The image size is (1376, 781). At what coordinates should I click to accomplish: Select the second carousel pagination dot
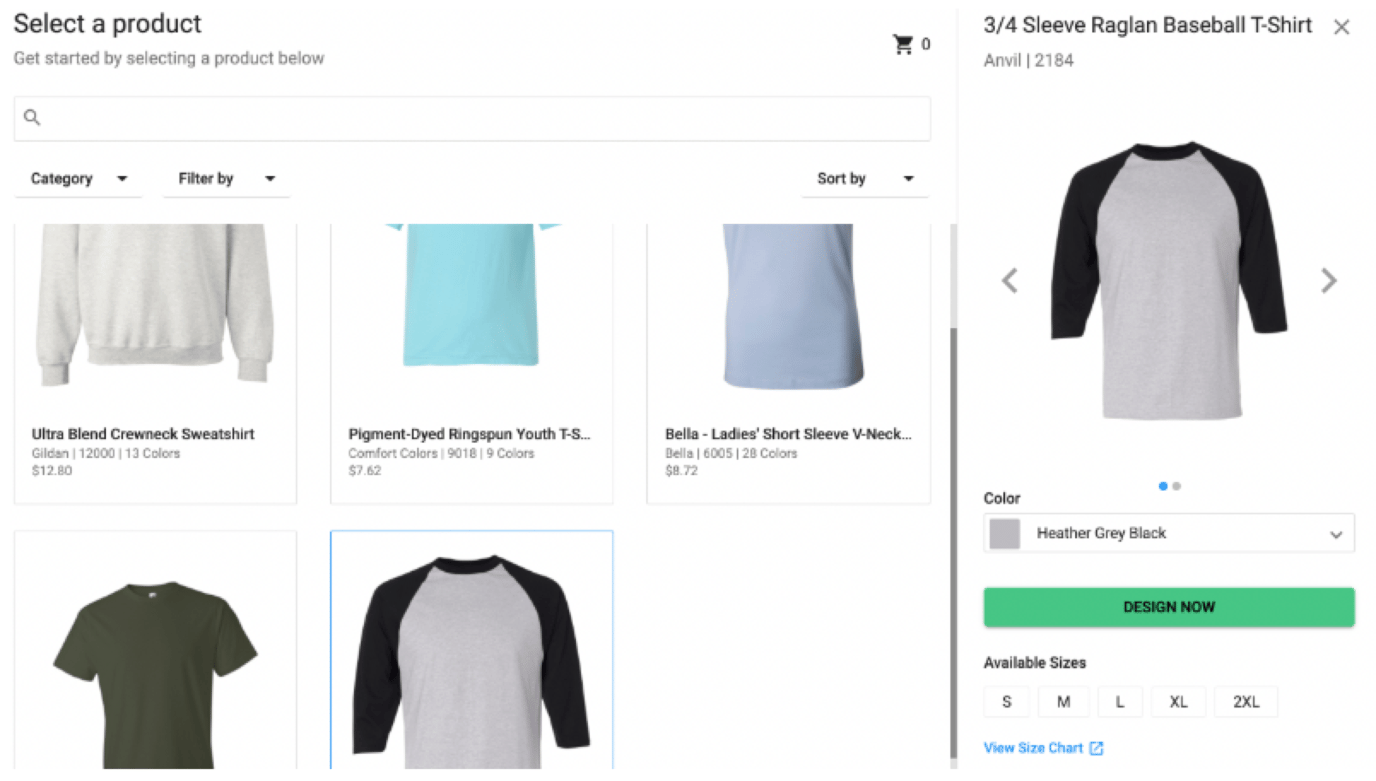[x=1176, y=486]
